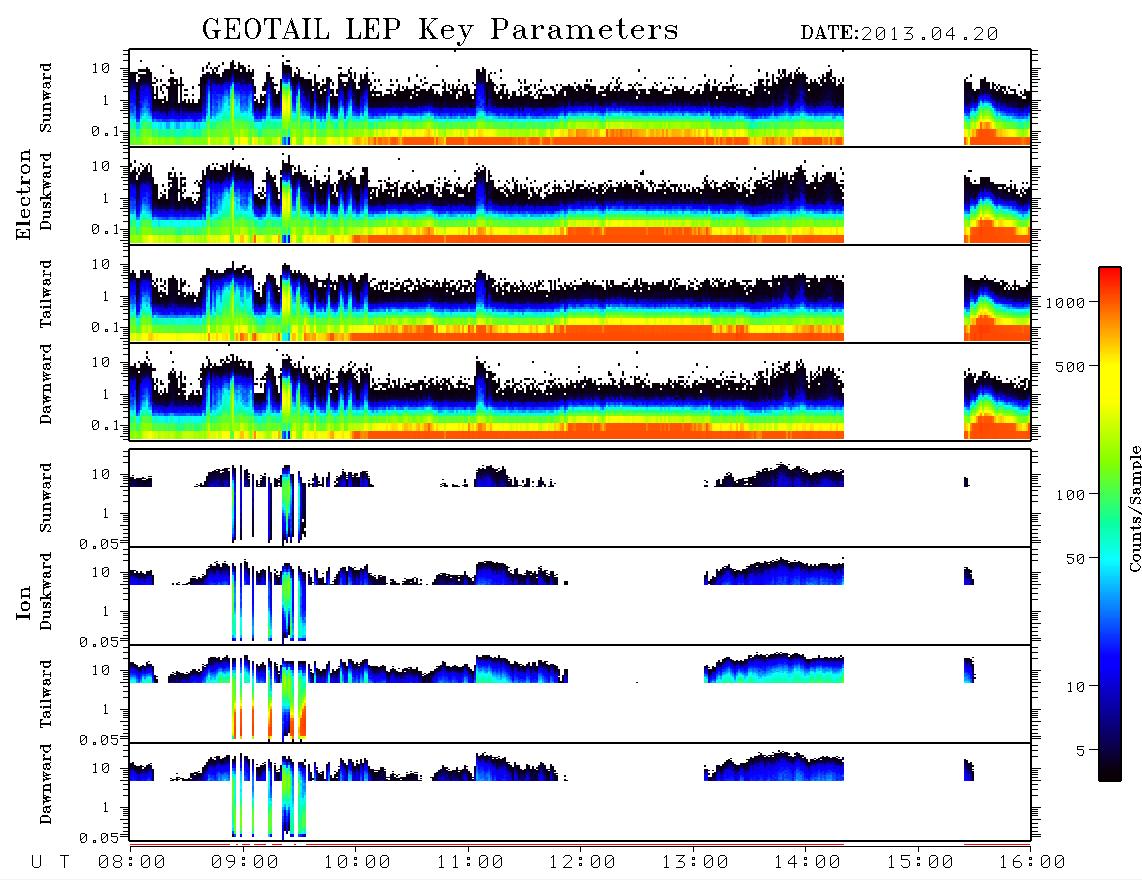Viewport: 1142px width, 880px height.
Task: Click the 15:00 time tick label
Action: pyautogui.click(x=920, y=863)
